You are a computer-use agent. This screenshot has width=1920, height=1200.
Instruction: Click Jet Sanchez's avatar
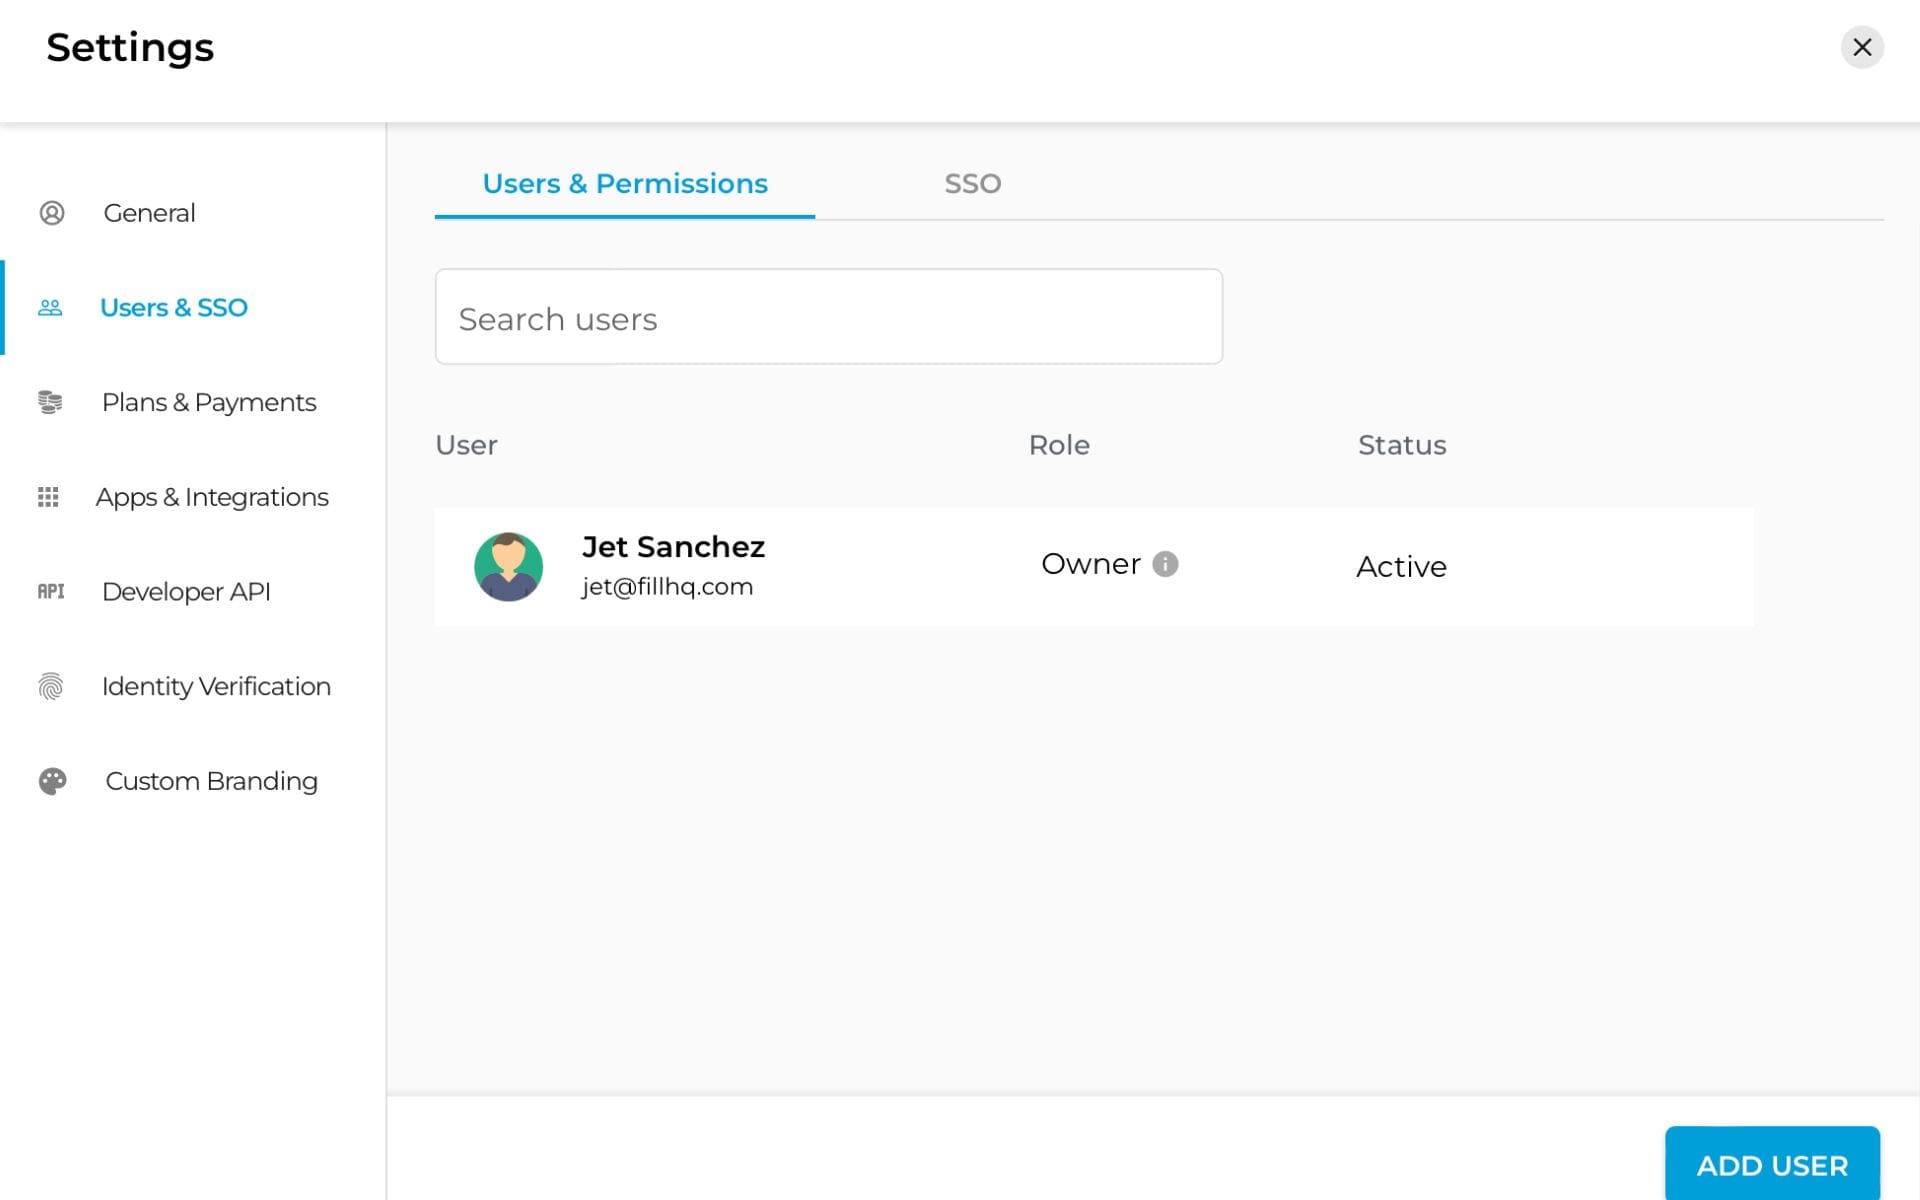[x=508, y=567]
